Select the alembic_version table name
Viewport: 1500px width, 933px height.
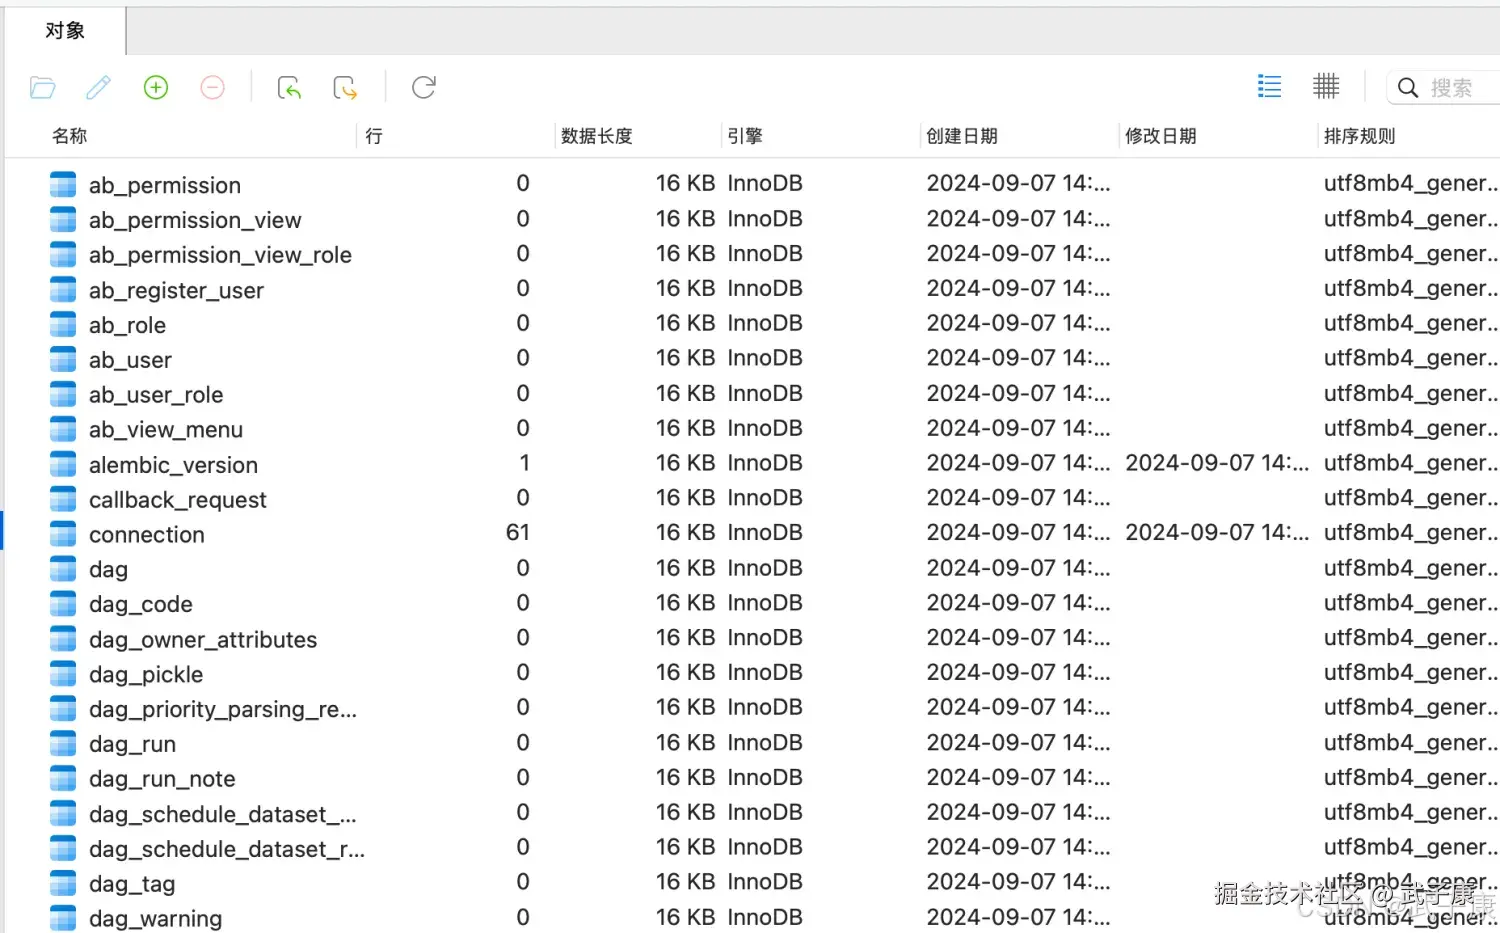pos(173,465)
